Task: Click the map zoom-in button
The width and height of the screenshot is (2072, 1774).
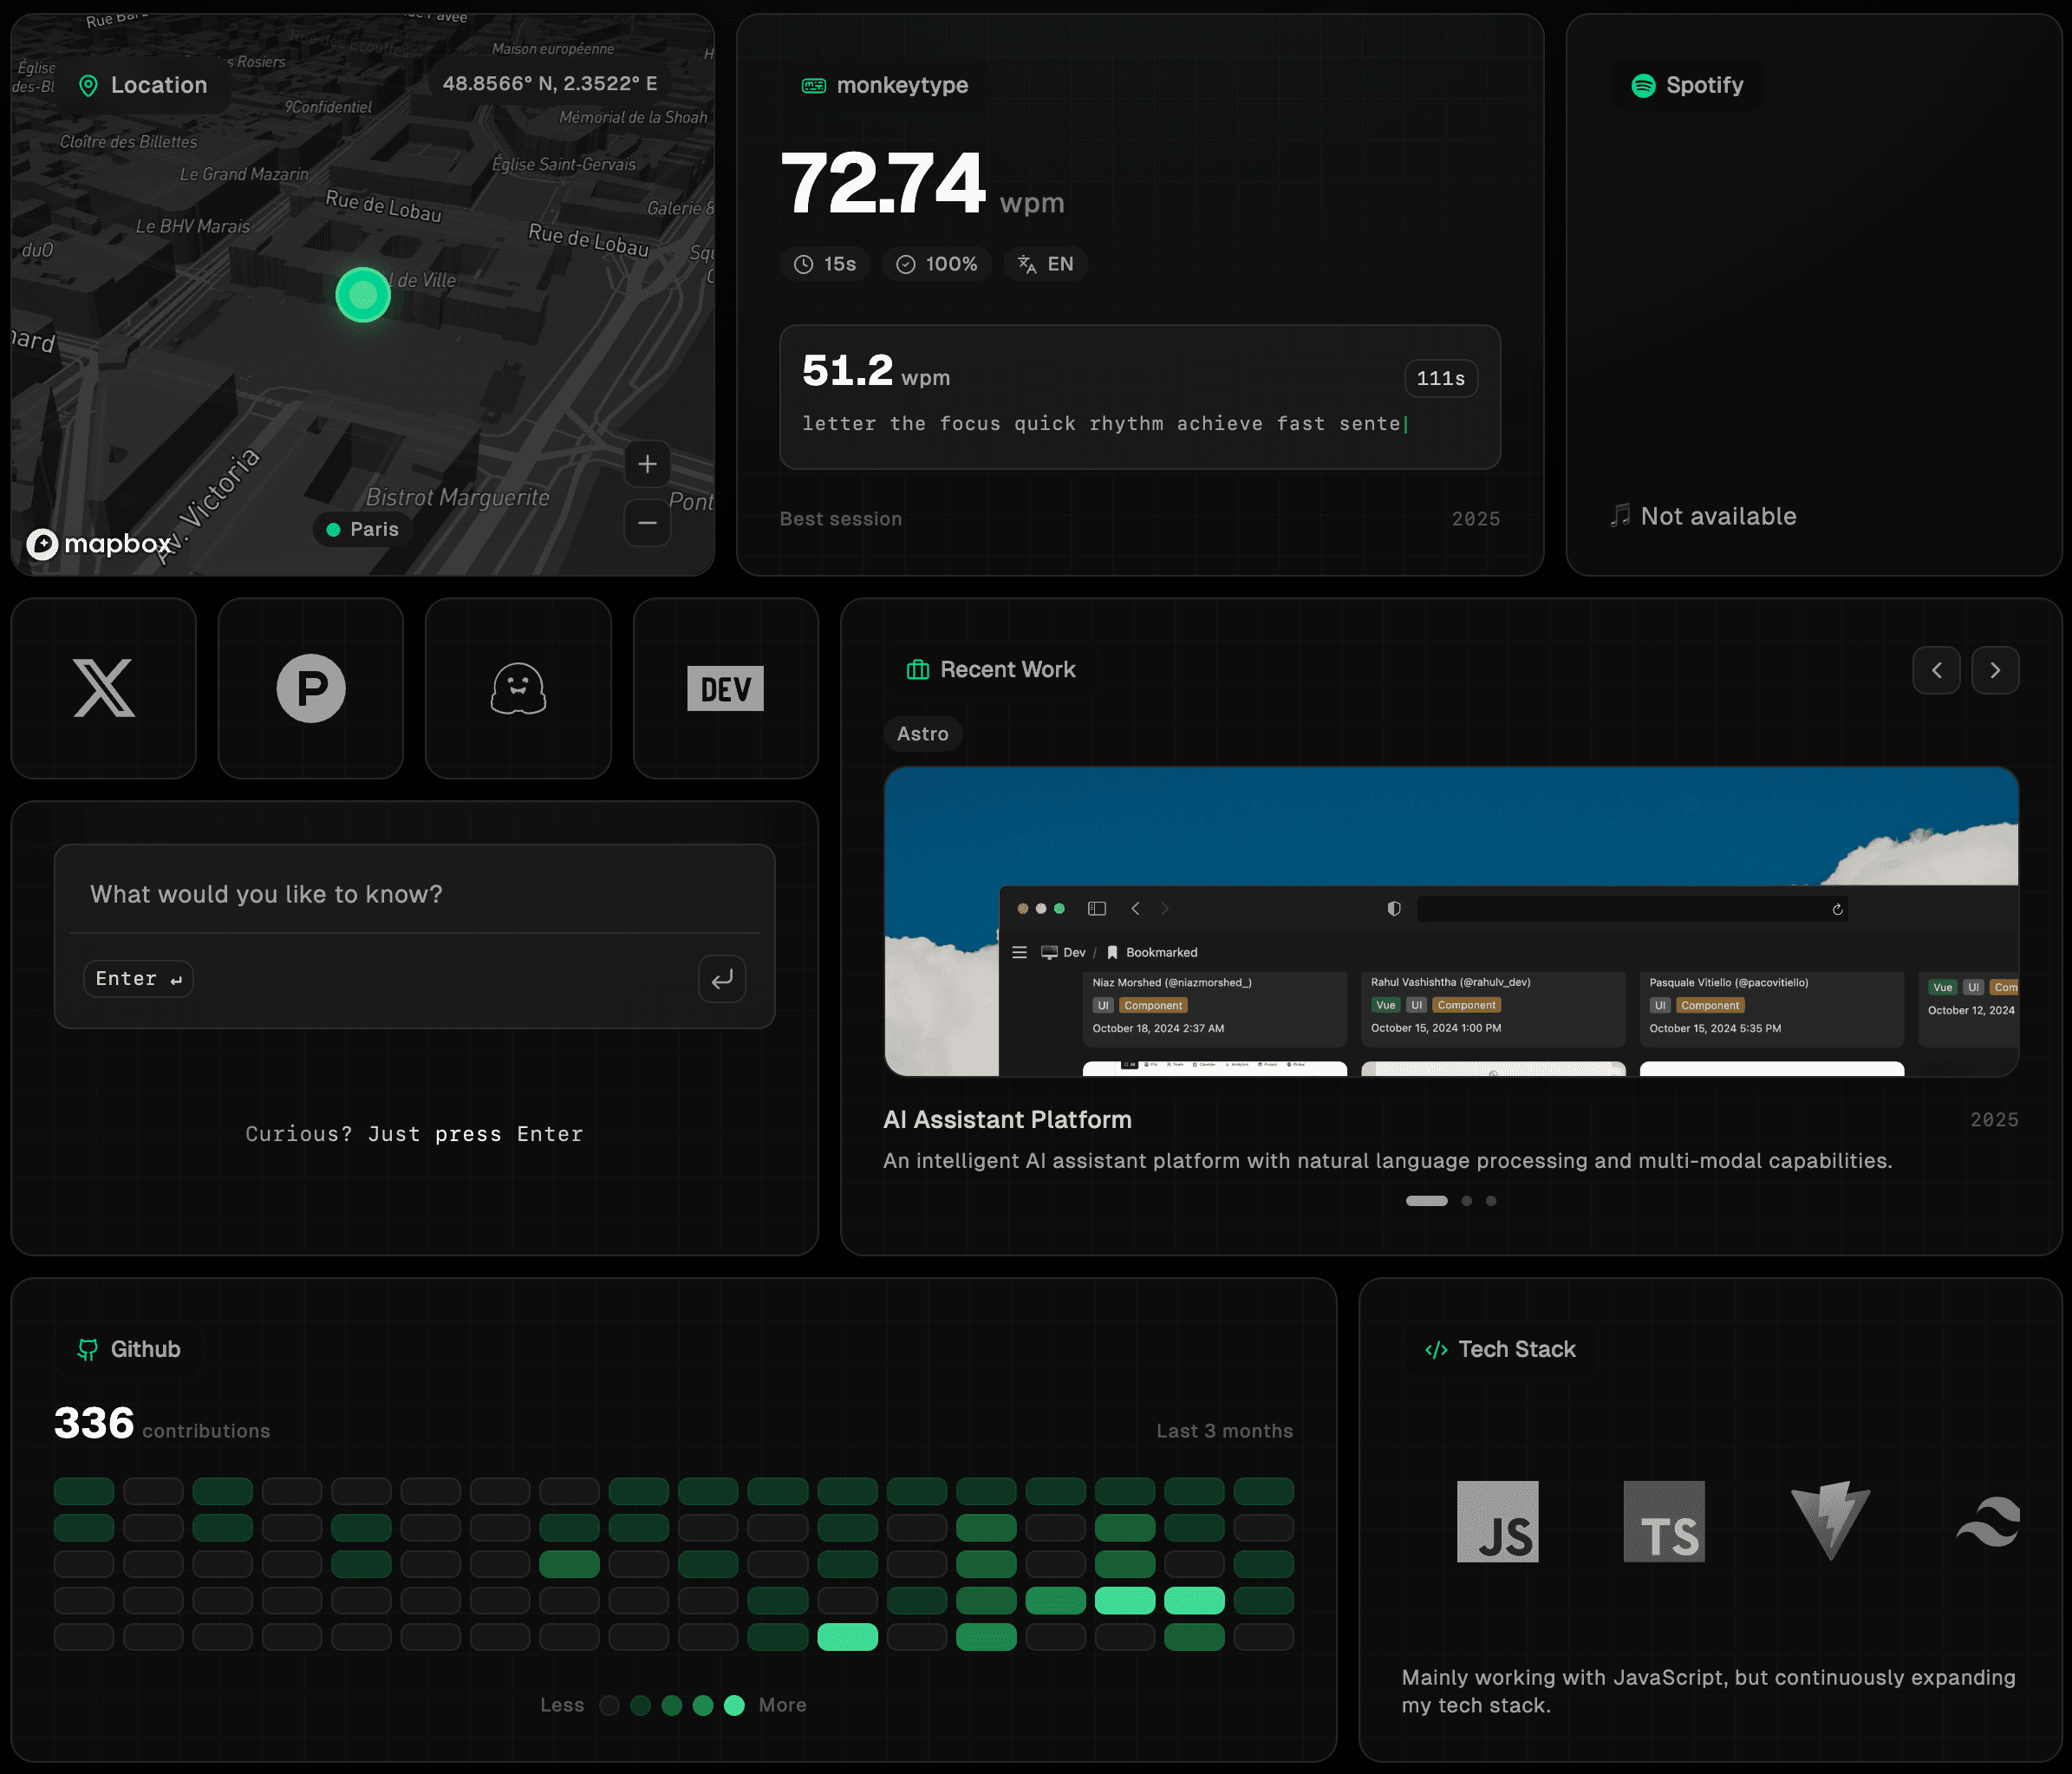Action: pyautogui.click(x=646, y=464)
